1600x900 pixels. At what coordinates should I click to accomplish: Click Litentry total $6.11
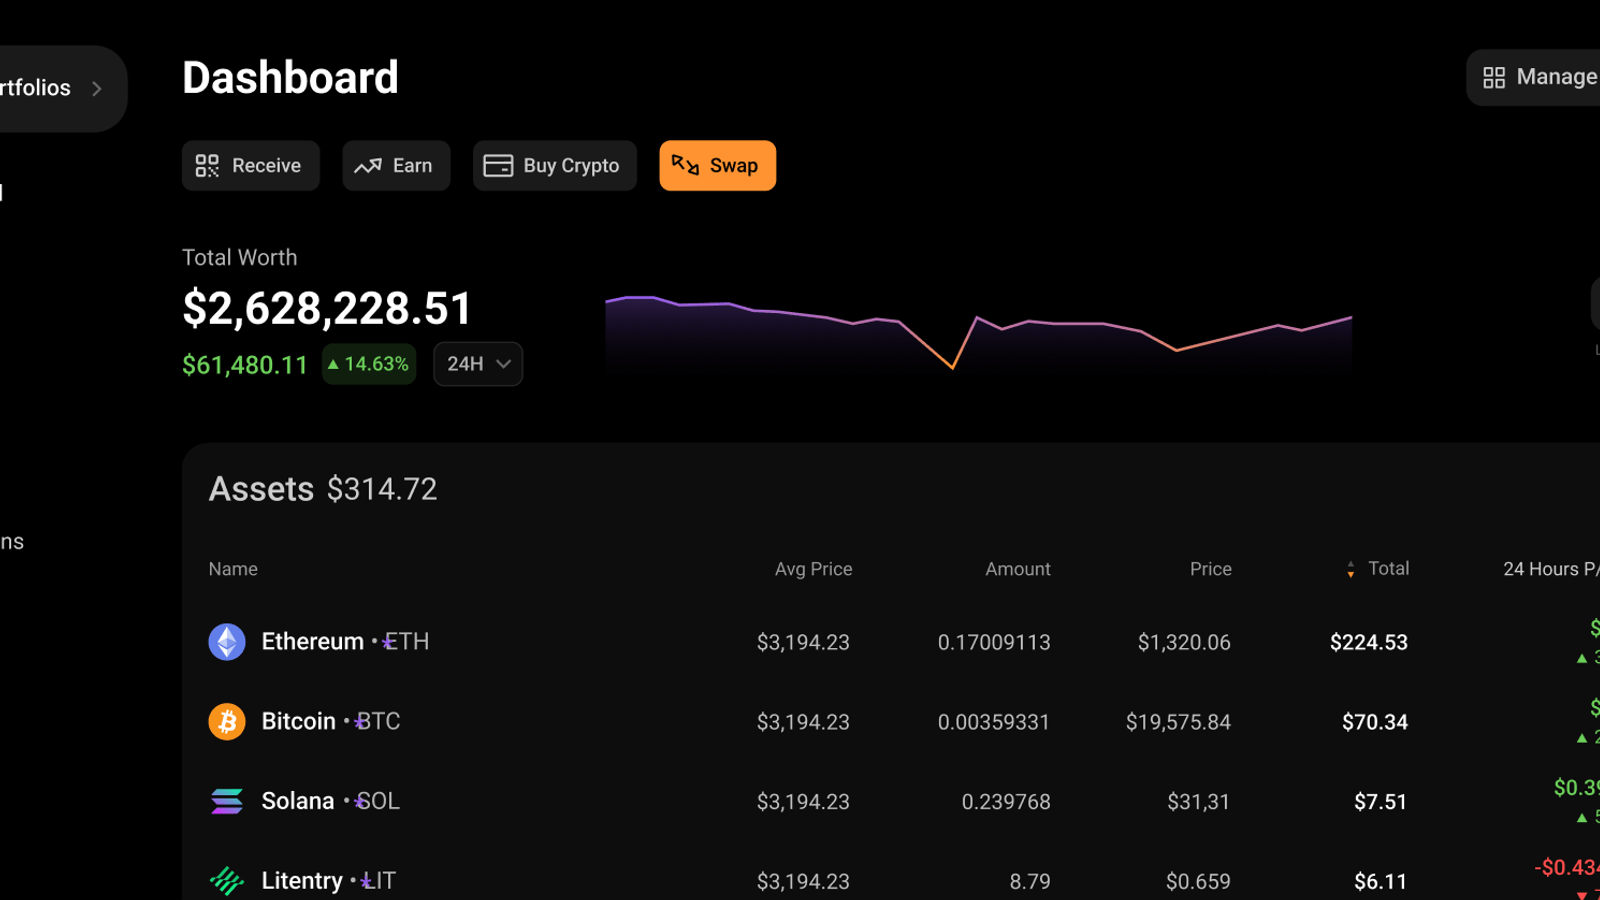pos(1381,882)
